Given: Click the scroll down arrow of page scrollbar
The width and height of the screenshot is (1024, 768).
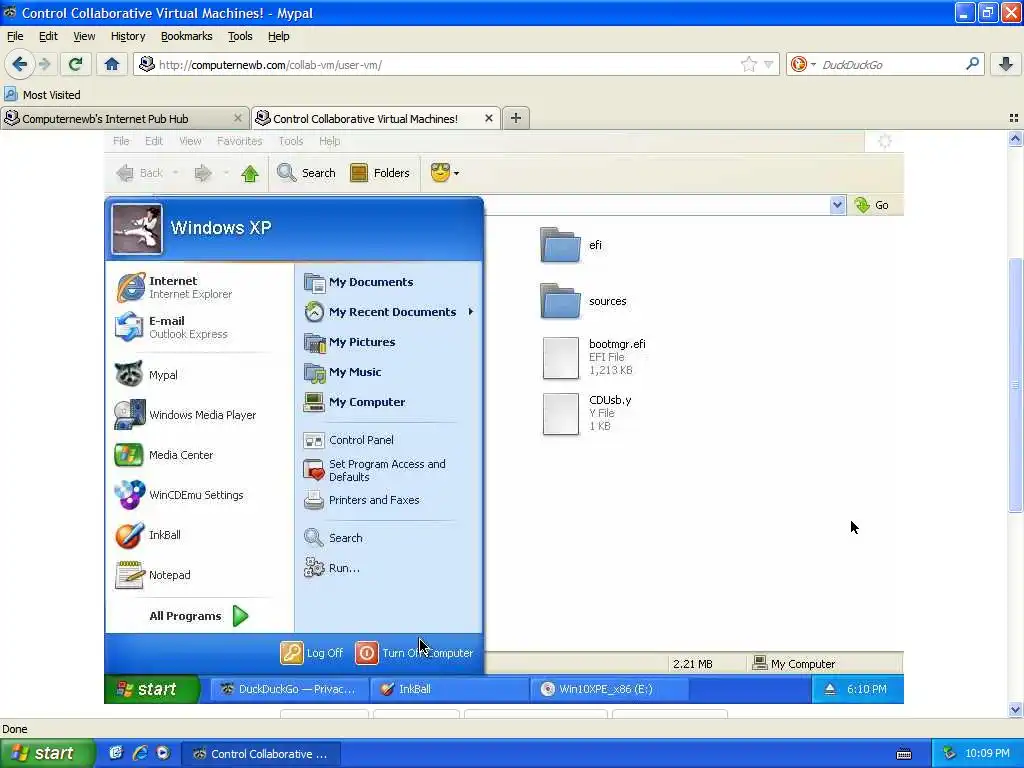Looking at the screenshot, I should pyautogui.click(x=1015, y=709).
